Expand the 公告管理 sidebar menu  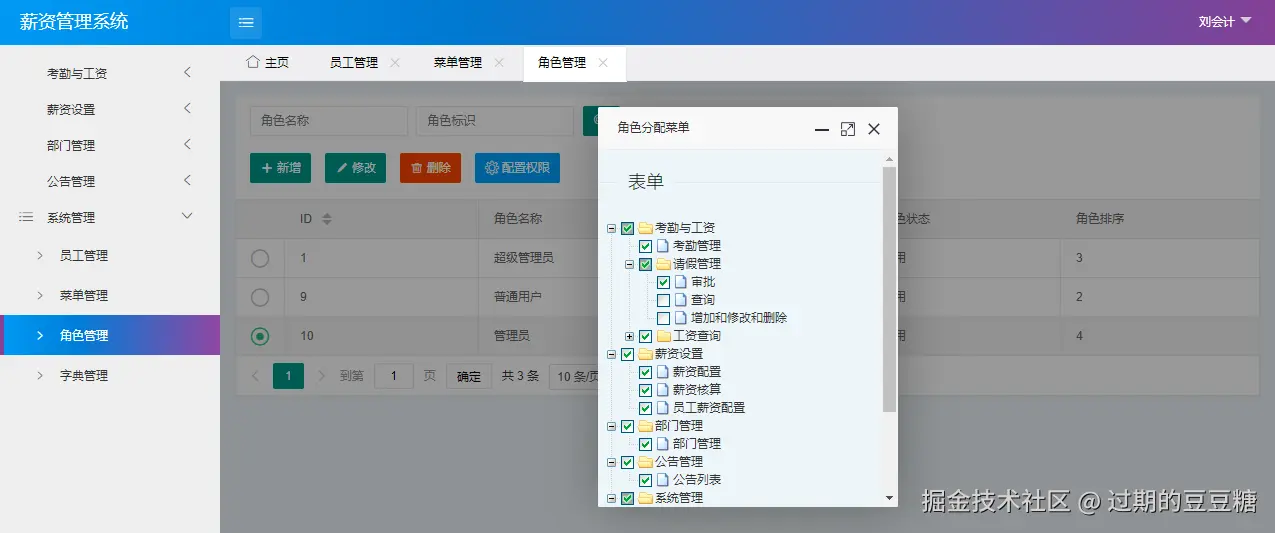point(110,181)
